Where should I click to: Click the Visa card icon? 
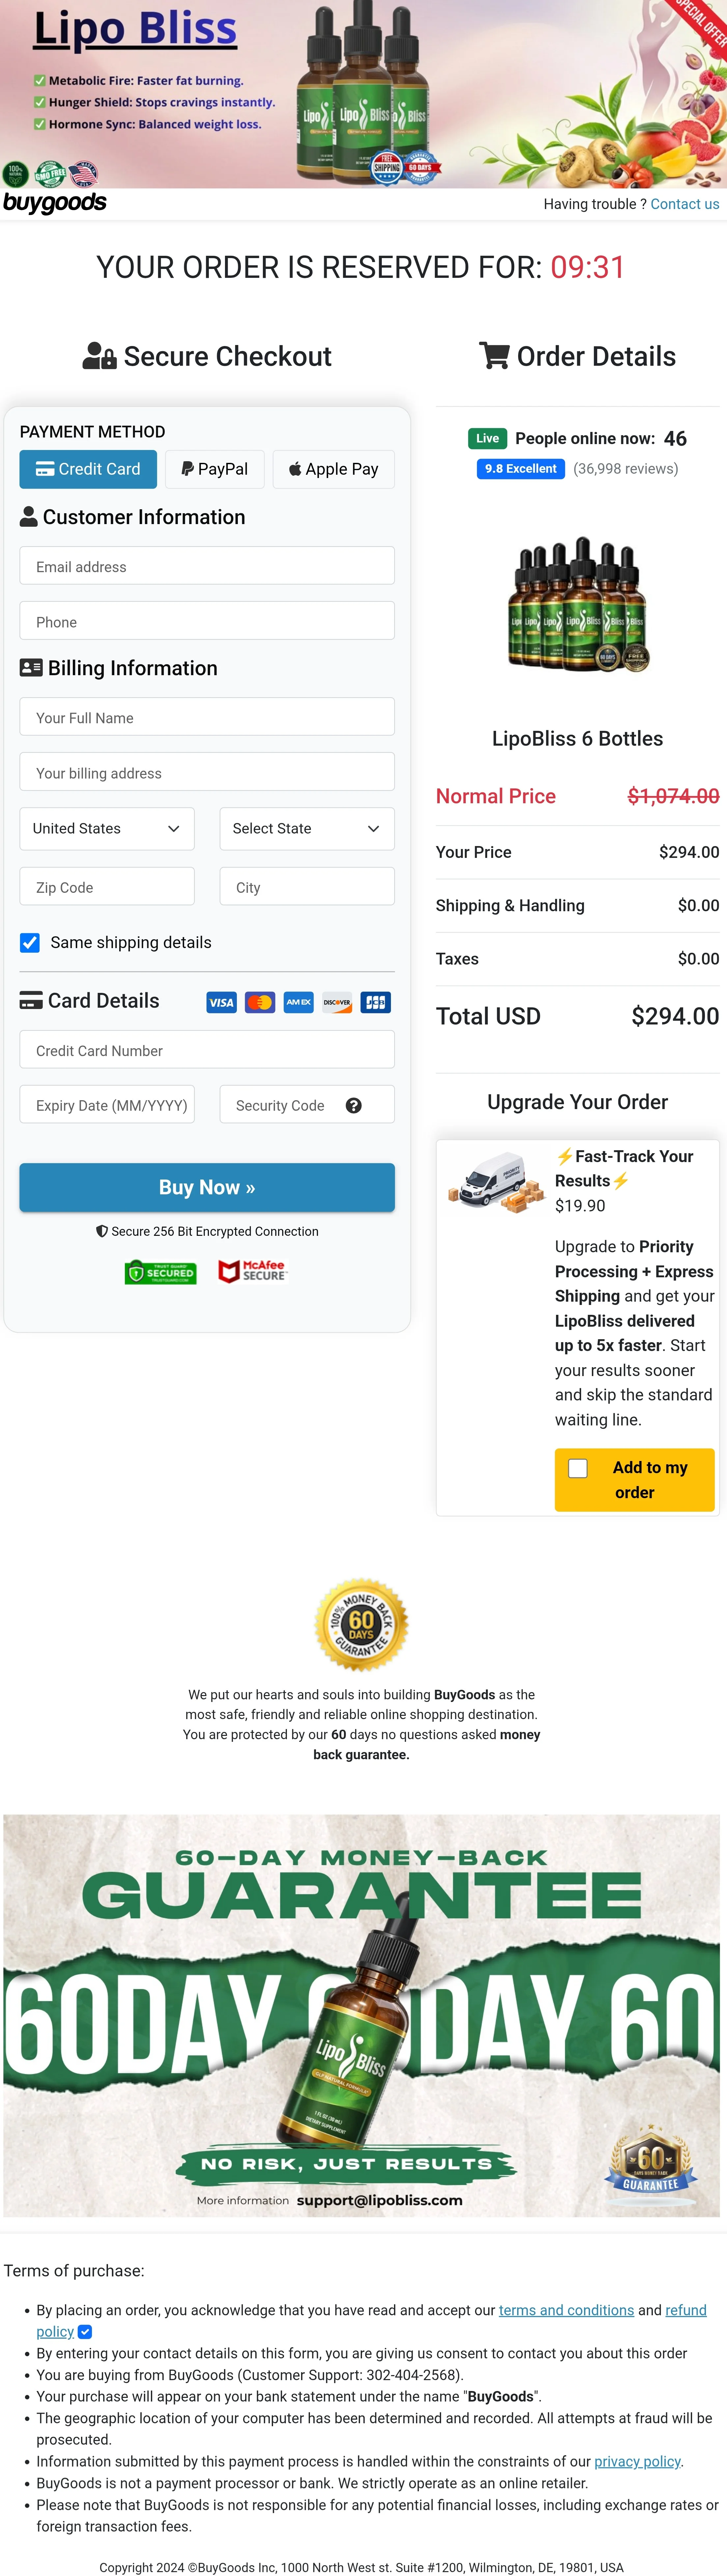pyautogui.click(x=221, y=1002)
